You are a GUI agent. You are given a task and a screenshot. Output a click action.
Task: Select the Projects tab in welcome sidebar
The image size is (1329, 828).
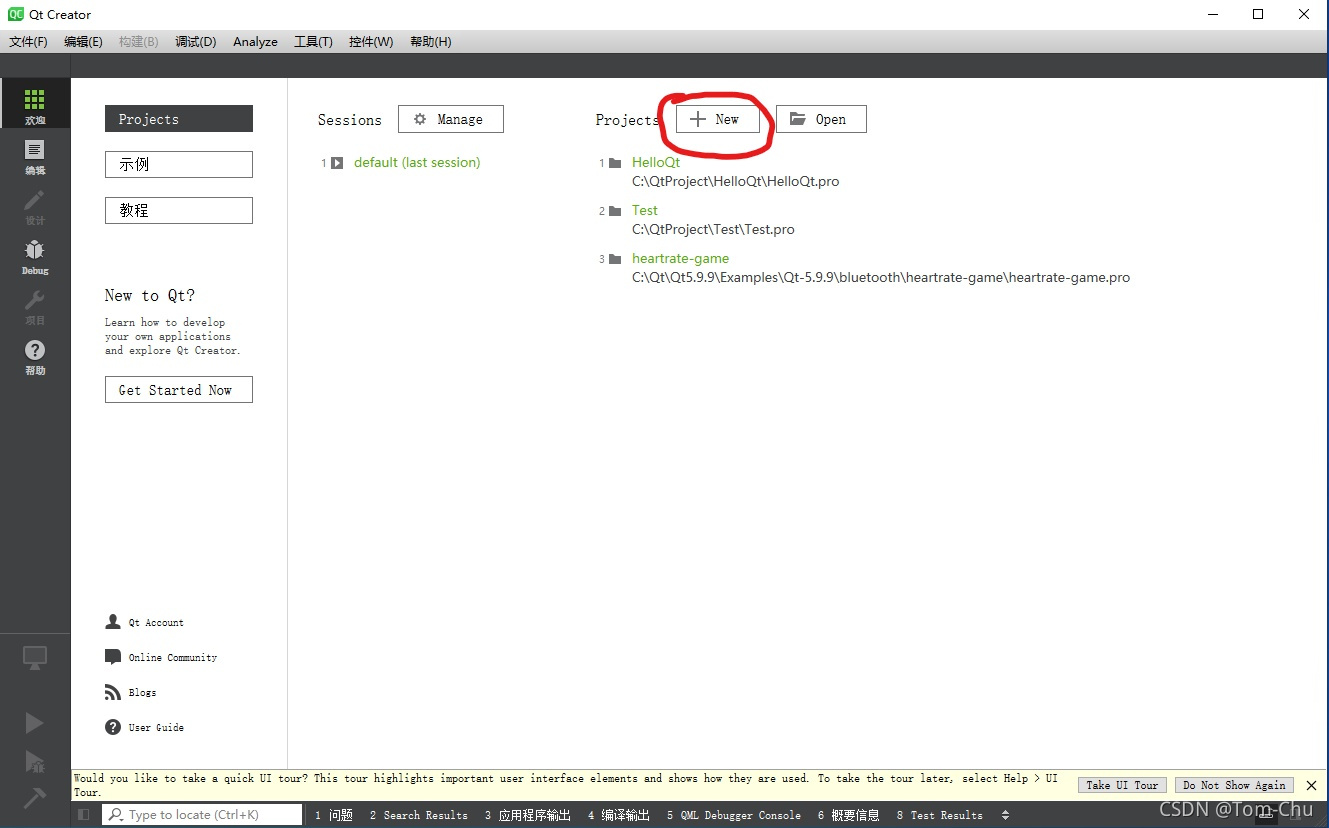(x=179, y=119)
